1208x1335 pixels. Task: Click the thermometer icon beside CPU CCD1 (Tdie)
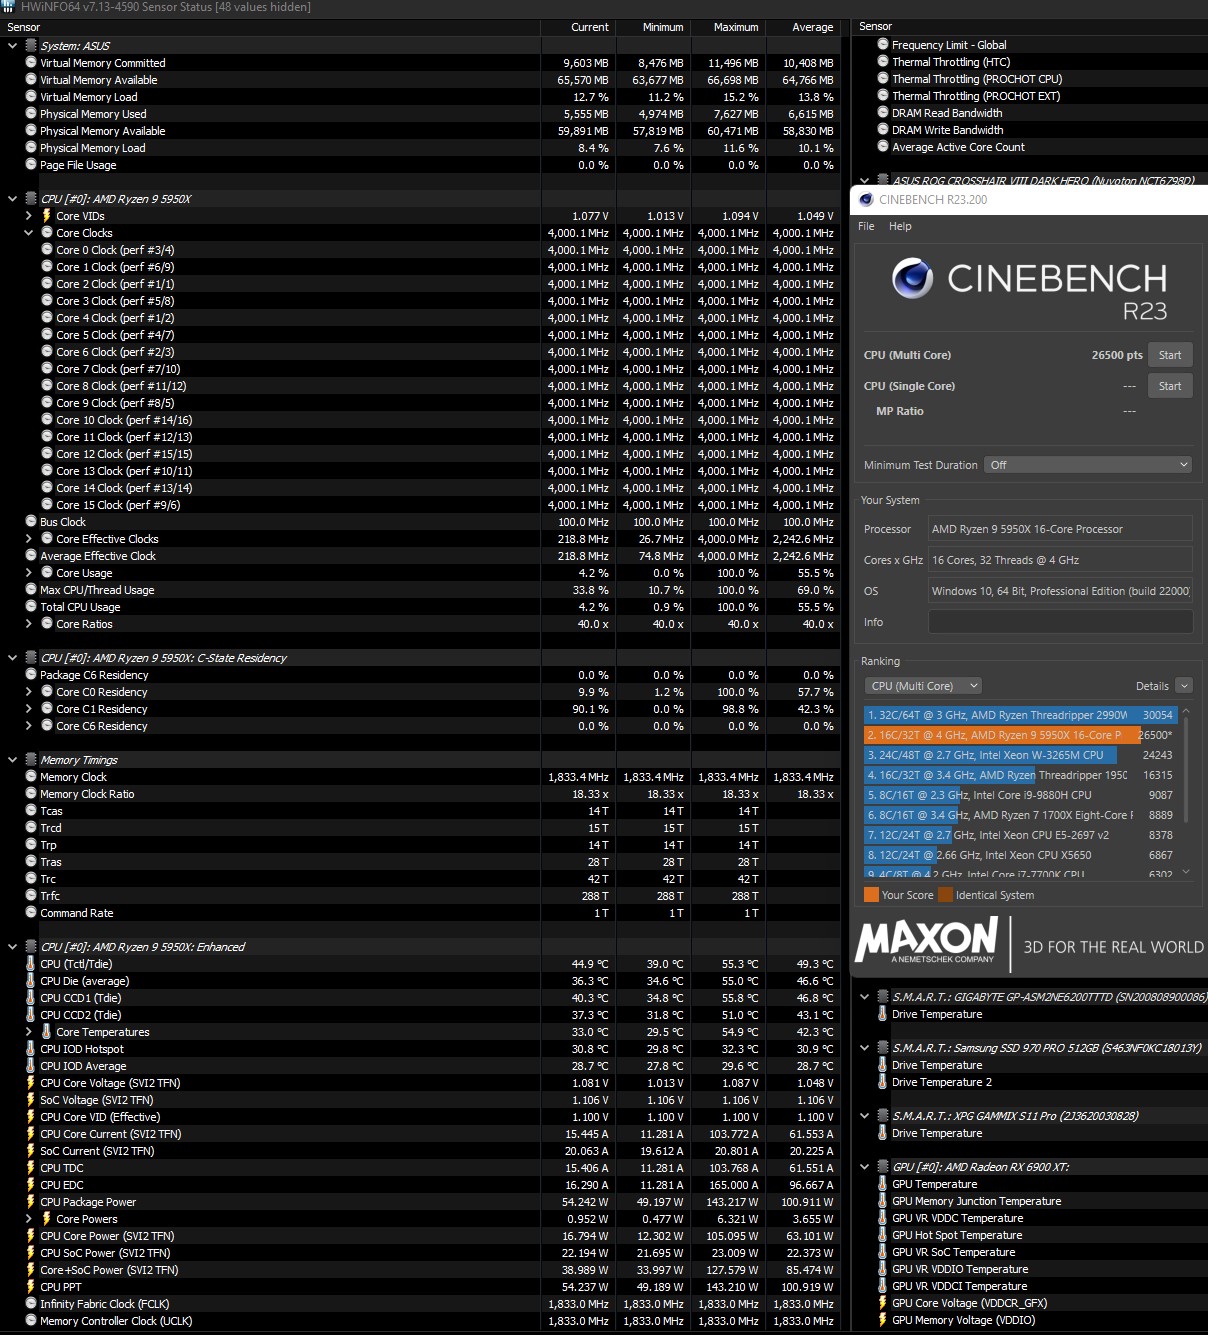tap(30, 998)
